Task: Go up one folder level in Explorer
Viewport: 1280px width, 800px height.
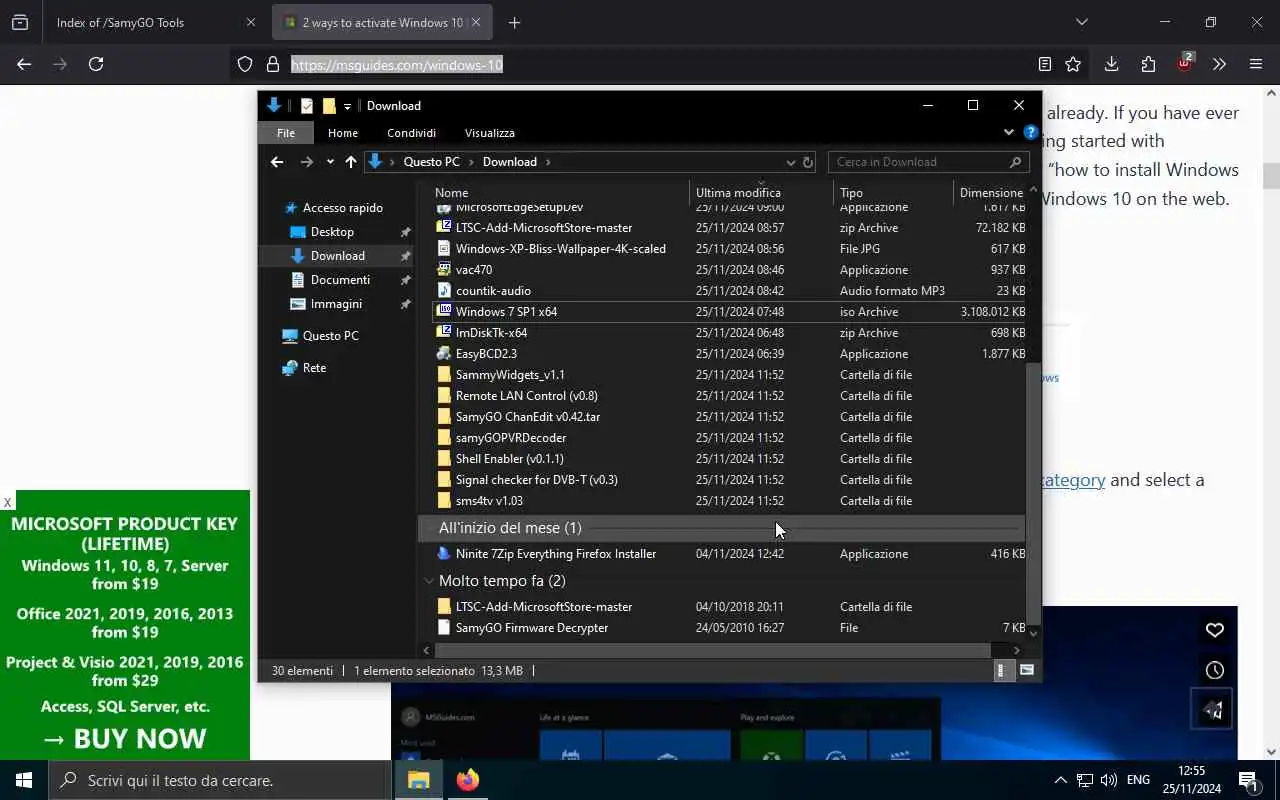Action: (351, 162)
